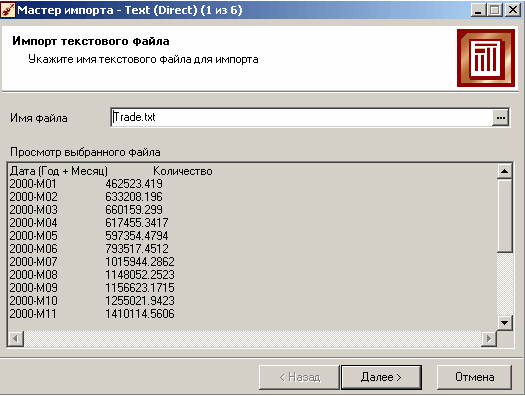Viewport: 525px width, 396px height.
Task: Click the heading Импорт текстового файла
Action: pyautogui.click(x=91, y=41)
